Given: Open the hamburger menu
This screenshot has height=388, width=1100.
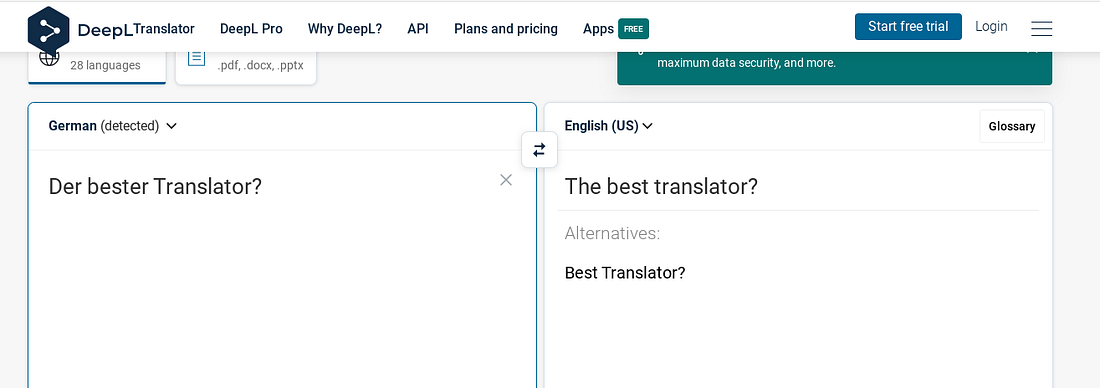Looking at the screenshot, I should (x=1041, y=28).
